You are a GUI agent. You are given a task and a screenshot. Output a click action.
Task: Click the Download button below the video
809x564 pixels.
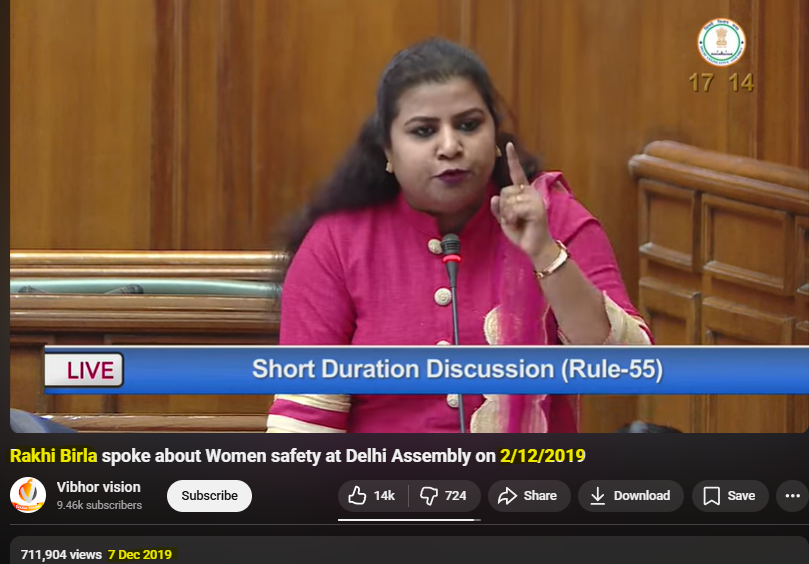click(630, 496)
